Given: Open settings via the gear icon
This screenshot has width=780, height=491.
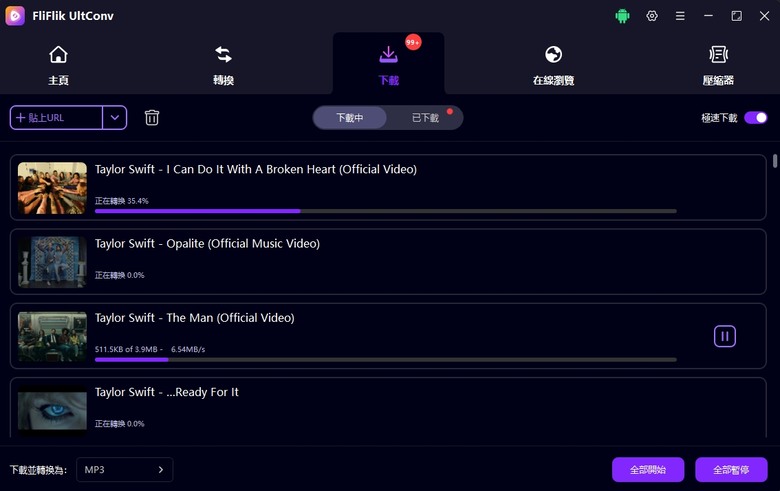Looking at the screenshot, I should pyautogui.click(x=652, y=16).
